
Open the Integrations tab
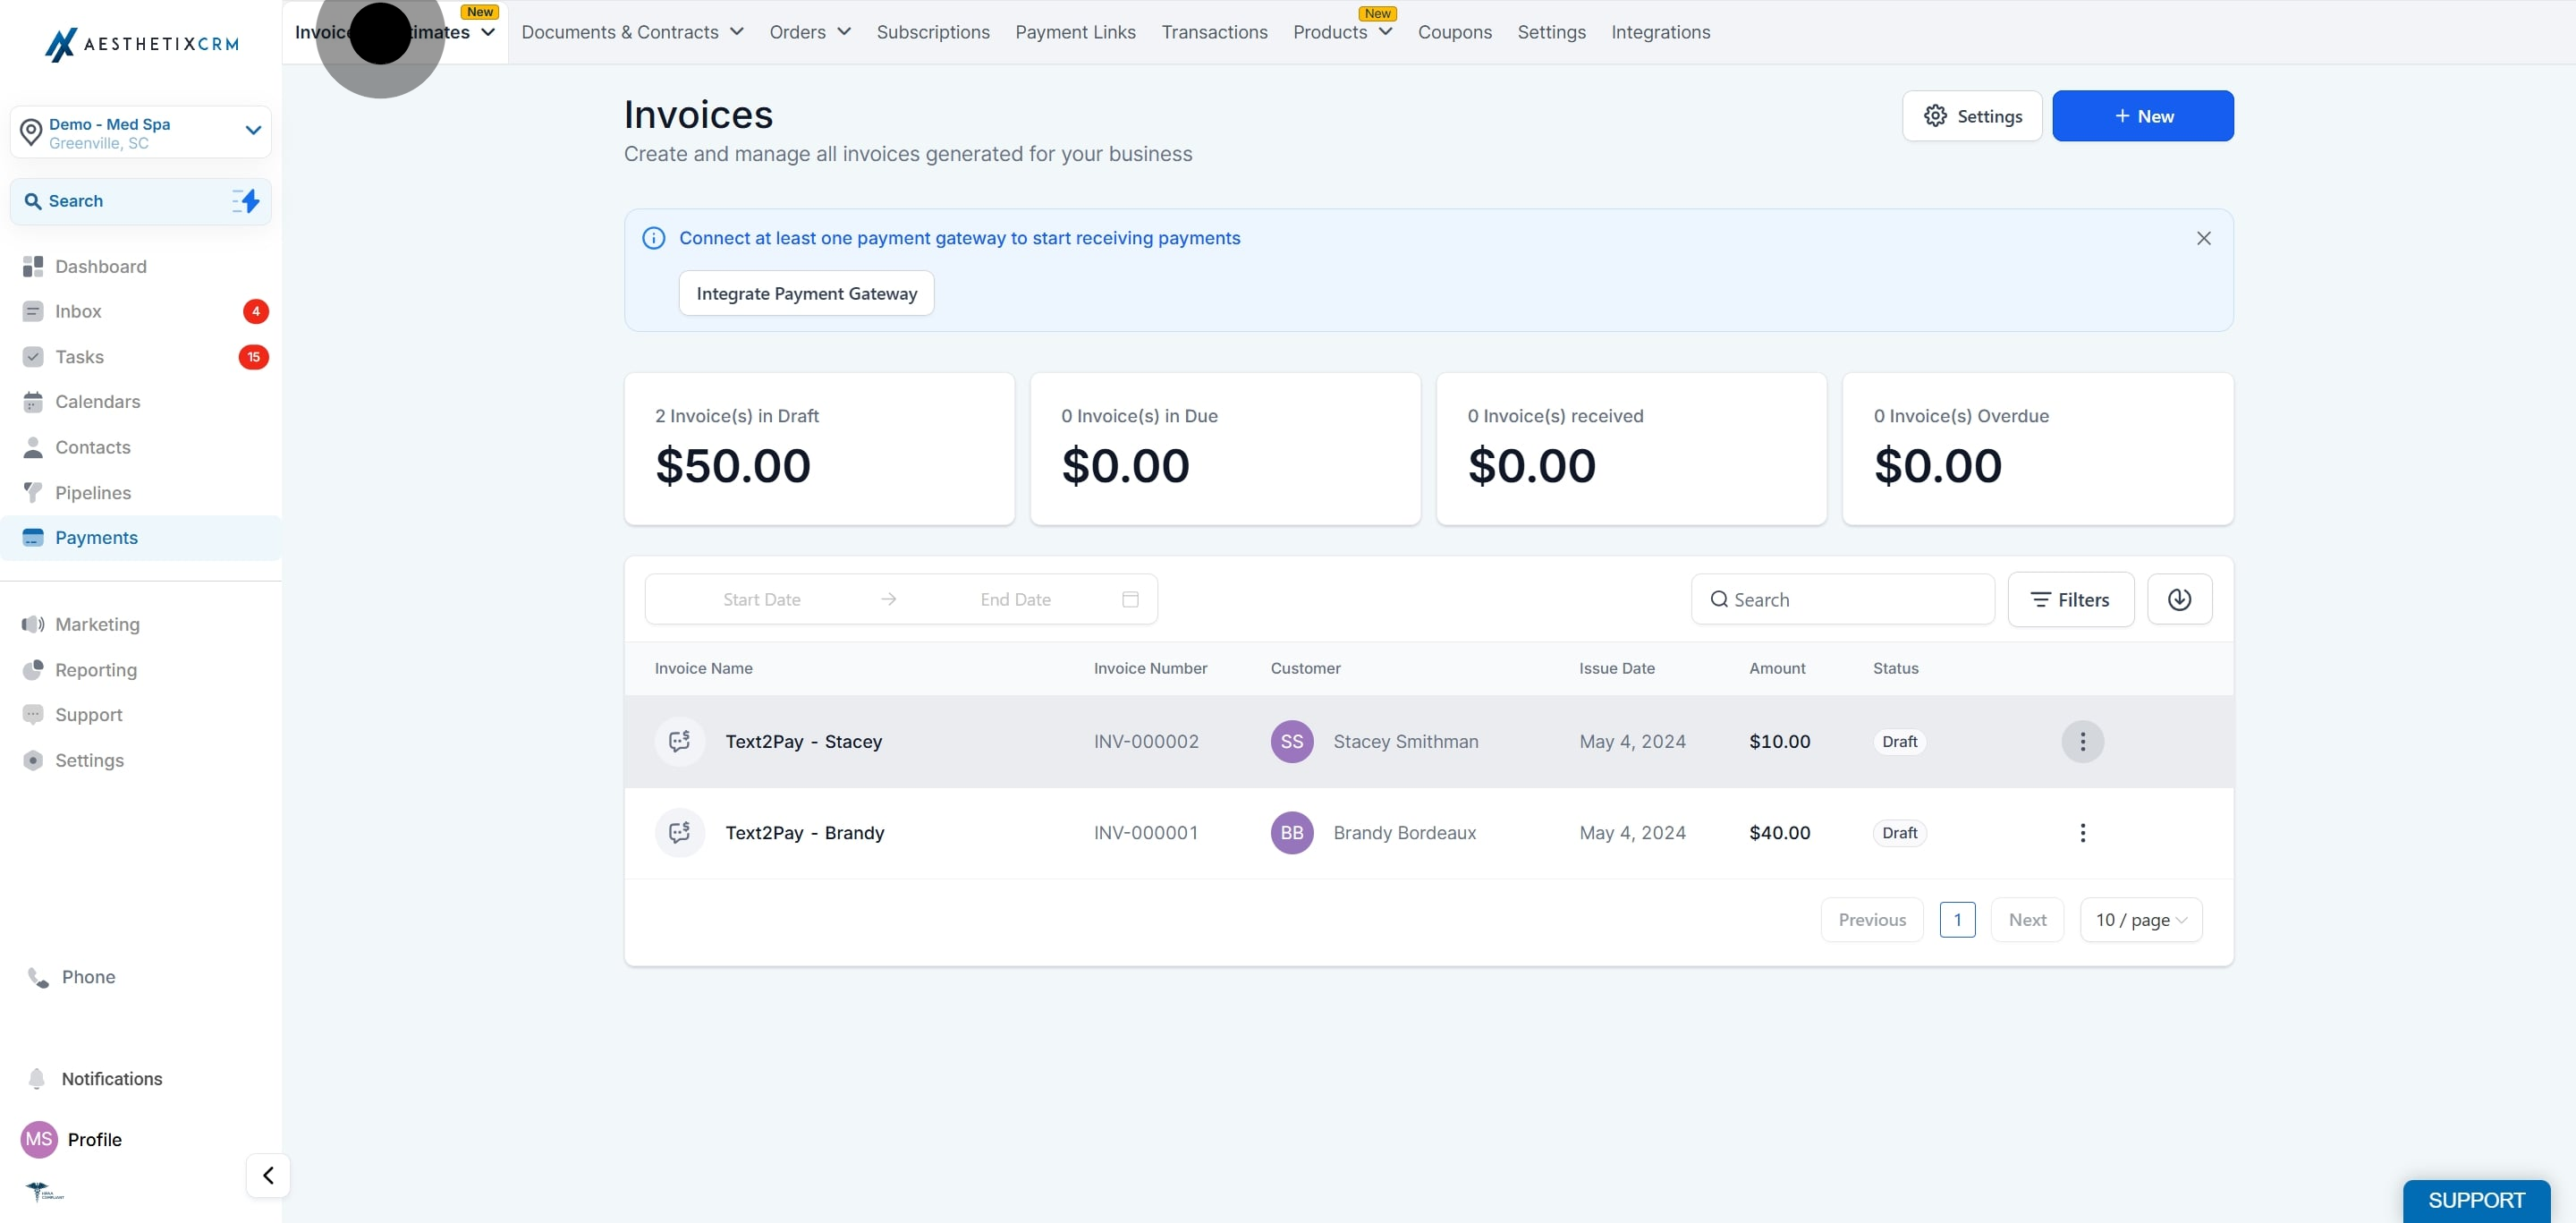pyautogui.click(x=1660, y=32)
